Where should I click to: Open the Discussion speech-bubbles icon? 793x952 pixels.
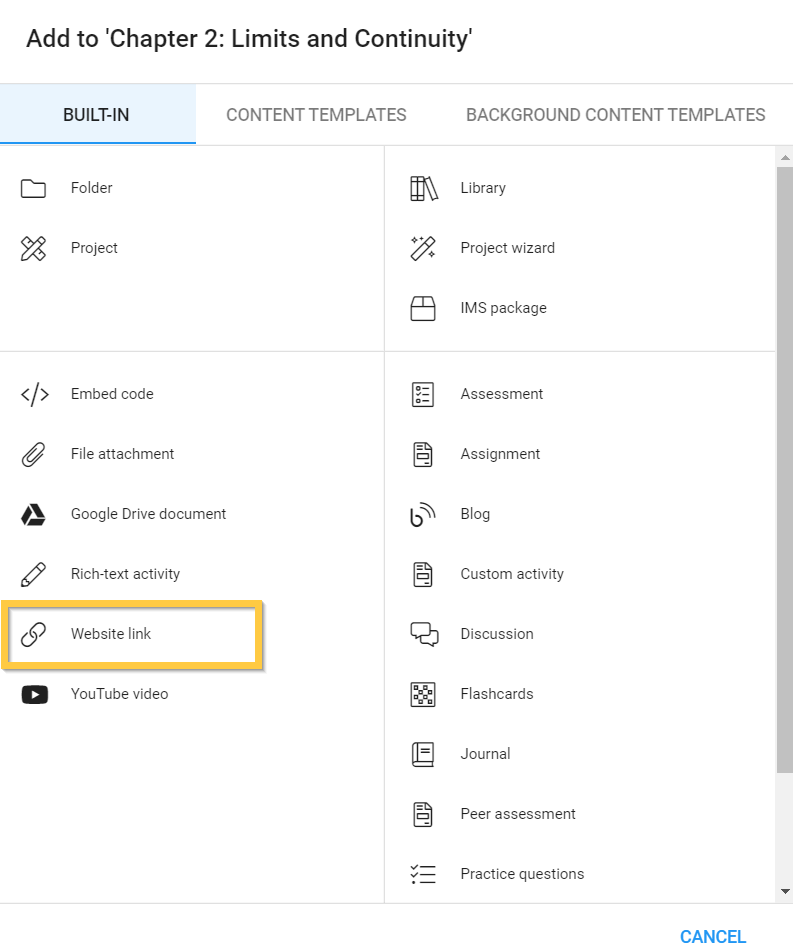click(x=423, y=634)
